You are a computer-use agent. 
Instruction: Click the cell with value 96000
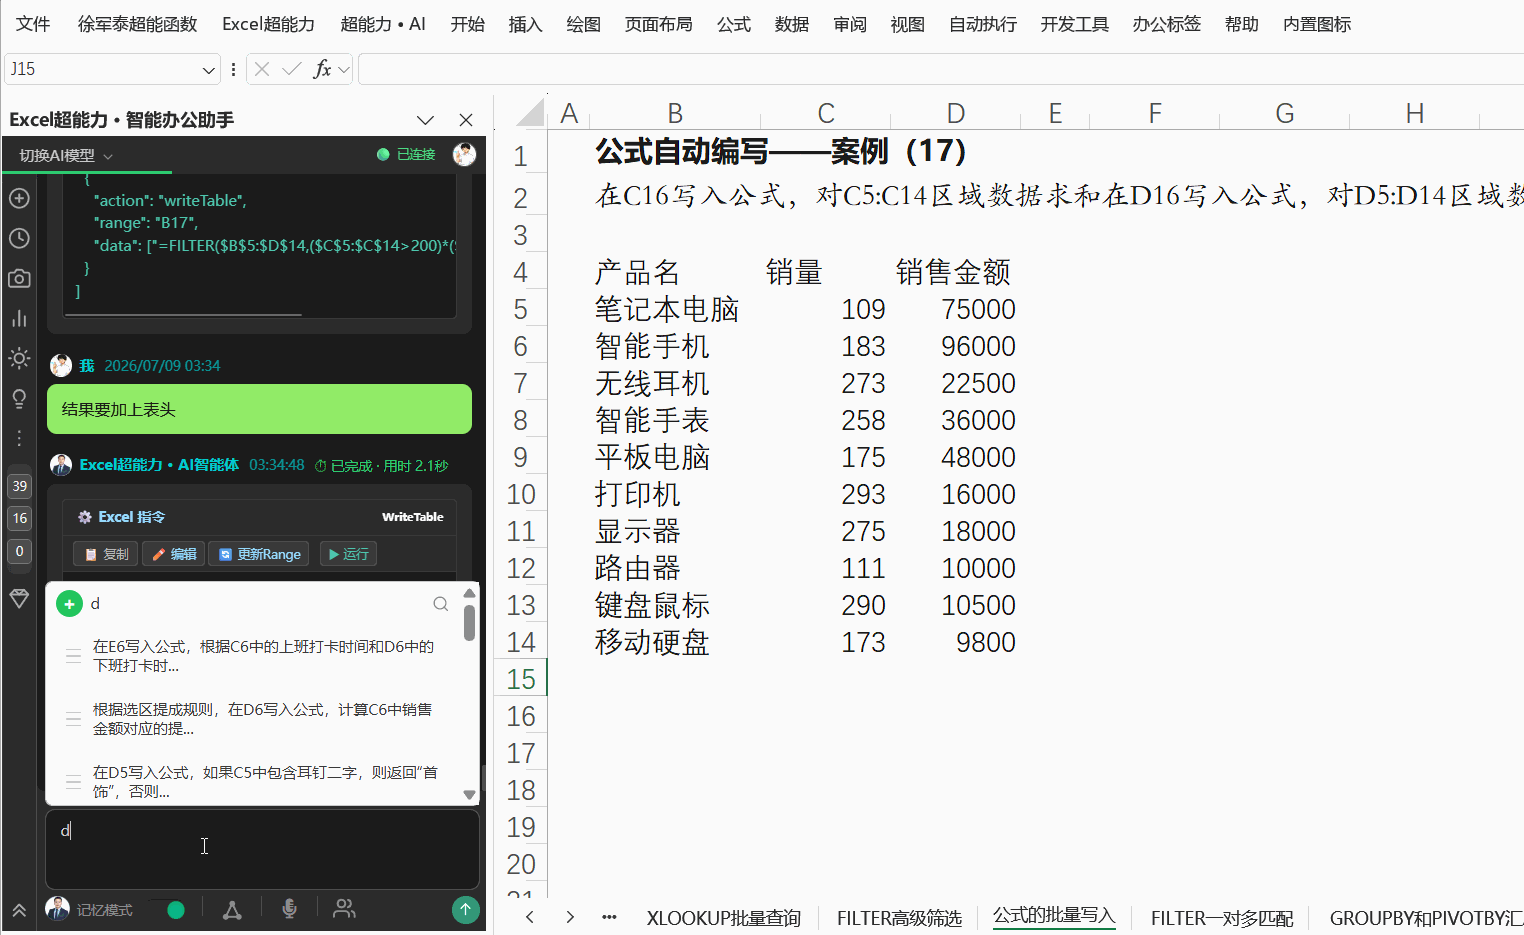[955, 346]
